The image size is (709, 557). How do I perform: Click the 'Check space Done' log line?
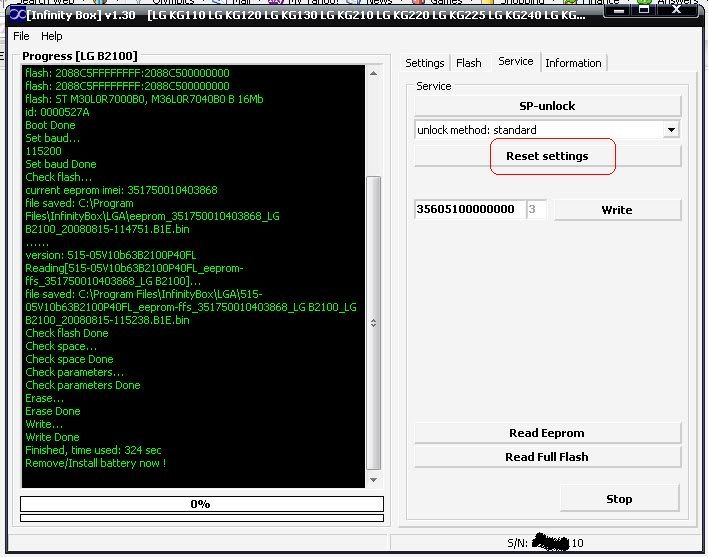(x=69, y=359)
